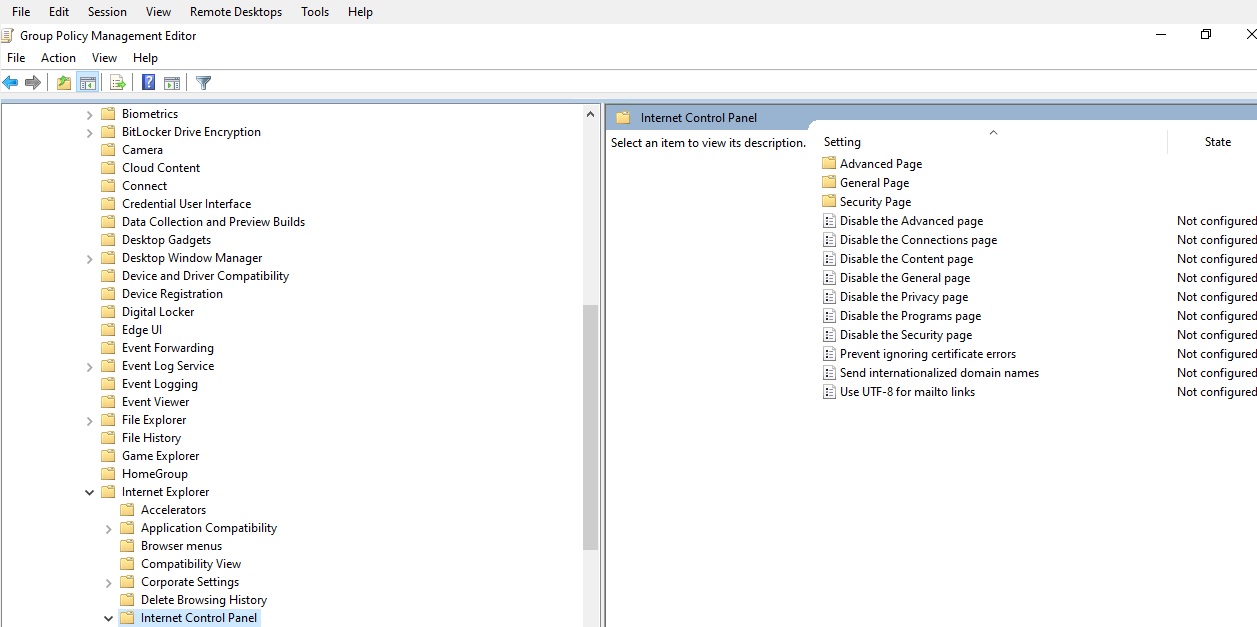Click the Filter funnel icon
Screen dimensions: 1257x627
pos(203,83)
